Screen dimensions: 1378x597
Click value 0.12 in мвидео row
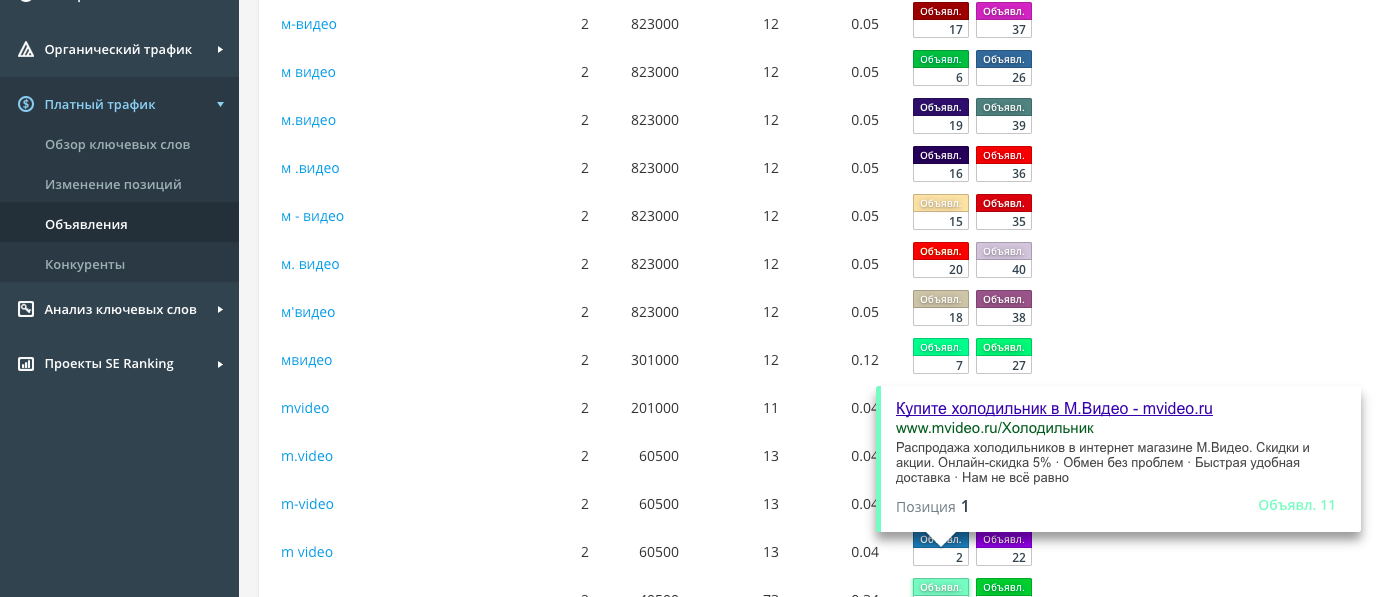(865, 360)
